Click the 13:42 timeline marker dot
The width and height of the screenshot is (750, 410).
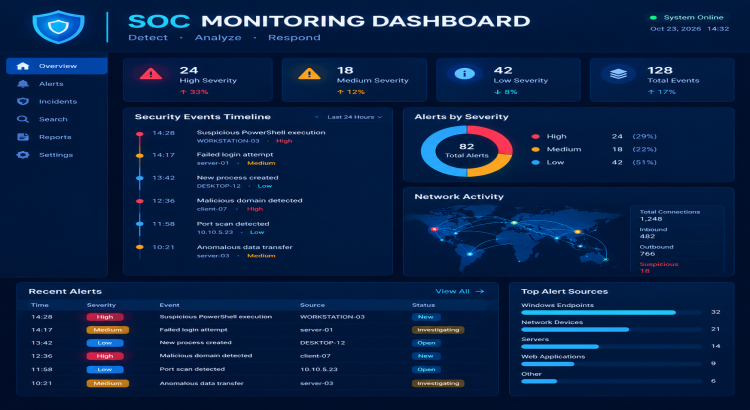tap(140, 178)
